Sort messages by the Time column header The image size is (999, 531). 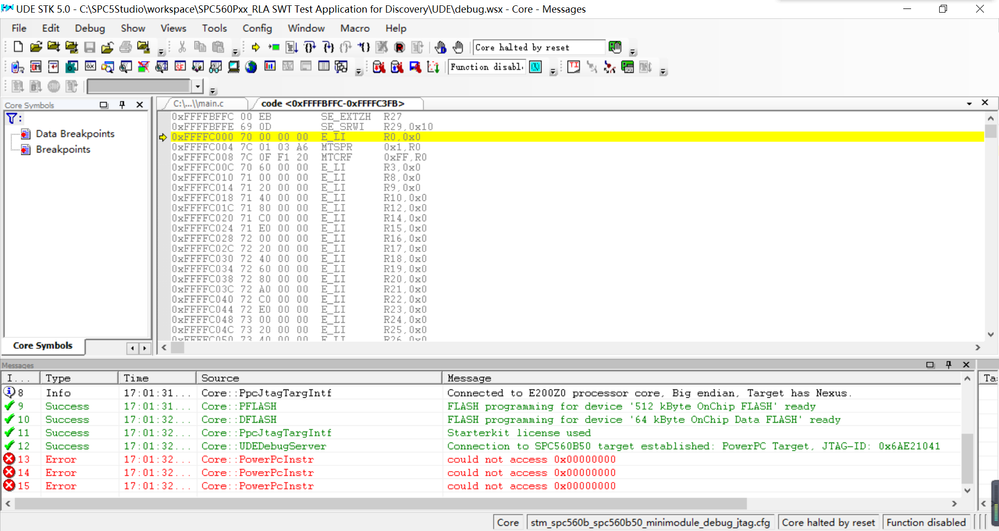tap(157, 378)
